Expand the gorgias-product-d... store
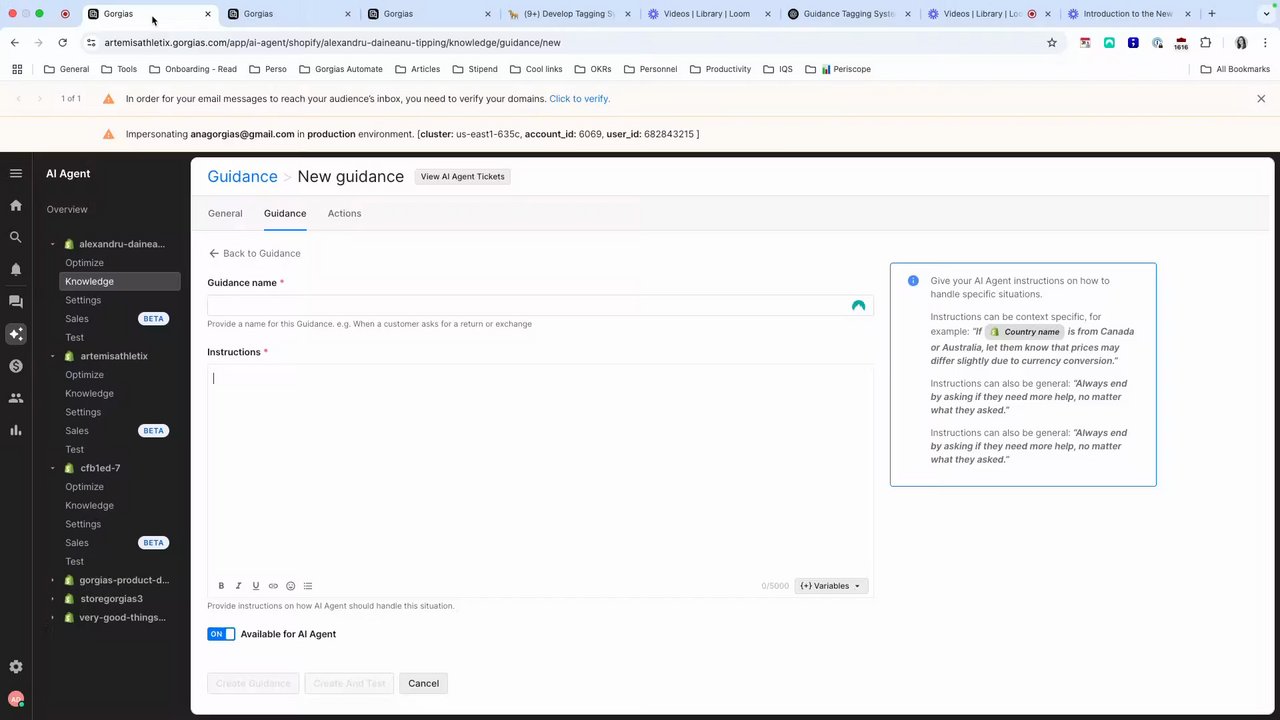The image size is (1280, 720). tap(53, 580)
